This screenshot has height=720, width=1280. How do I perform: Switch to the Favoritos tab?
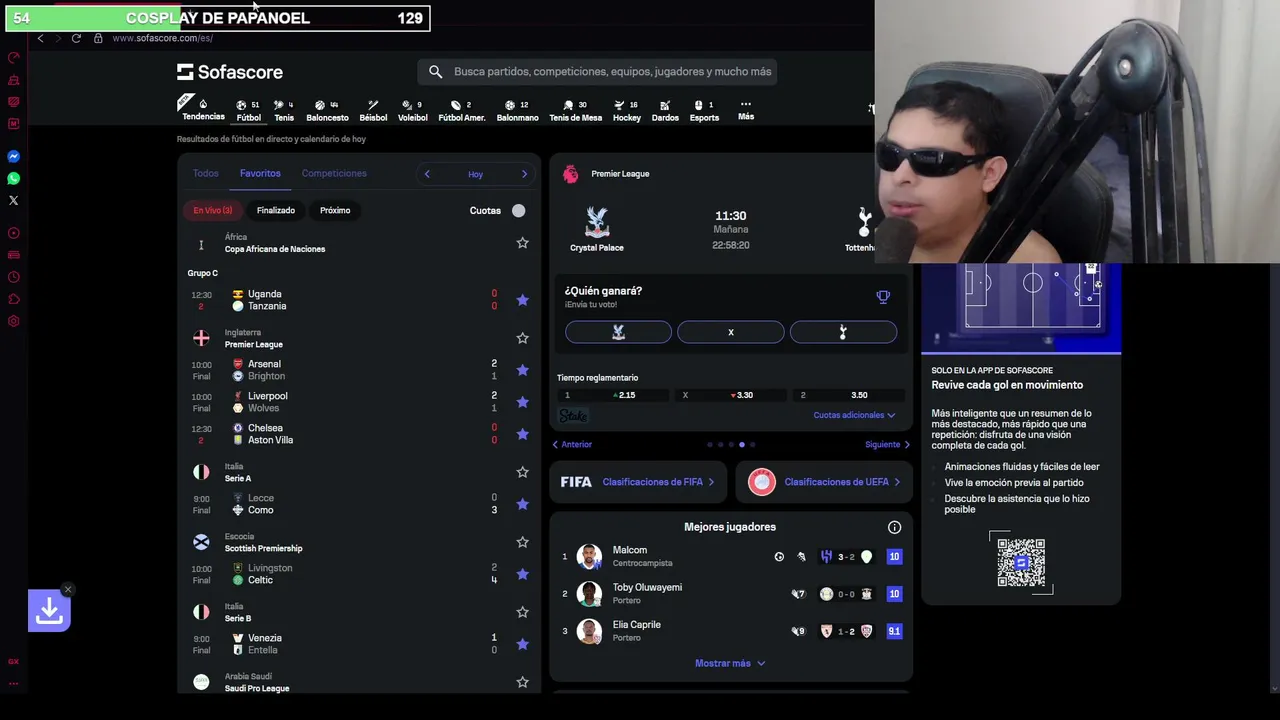click(260, 173)
